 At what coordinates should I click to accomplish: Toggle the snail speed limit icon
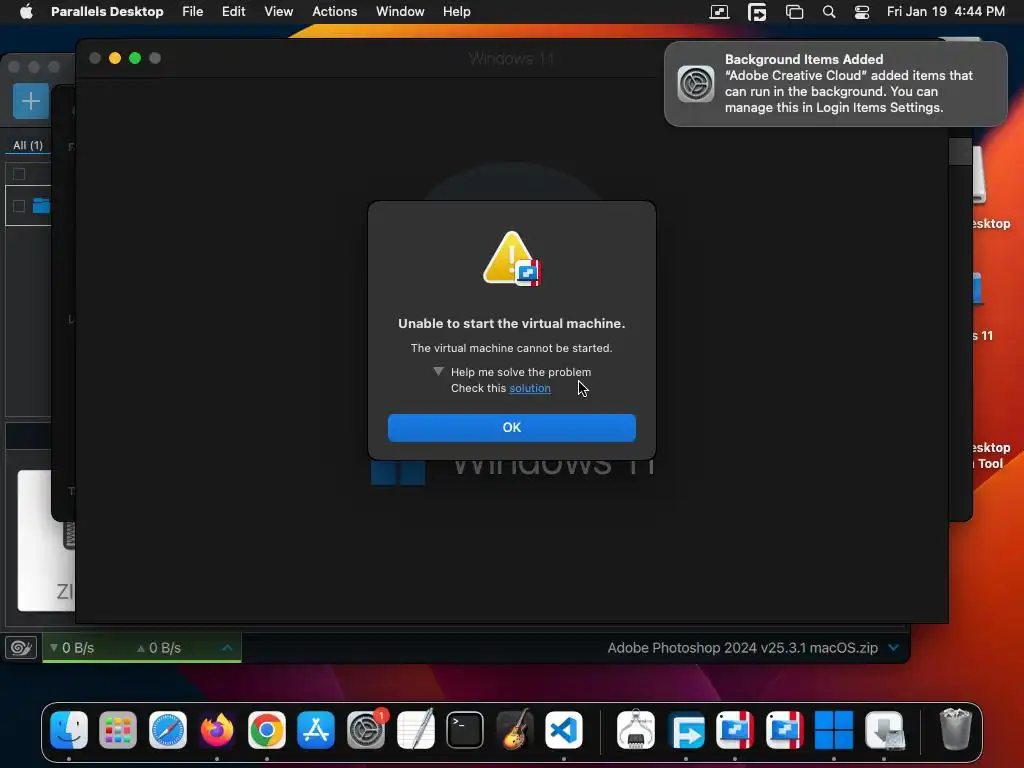21,647
